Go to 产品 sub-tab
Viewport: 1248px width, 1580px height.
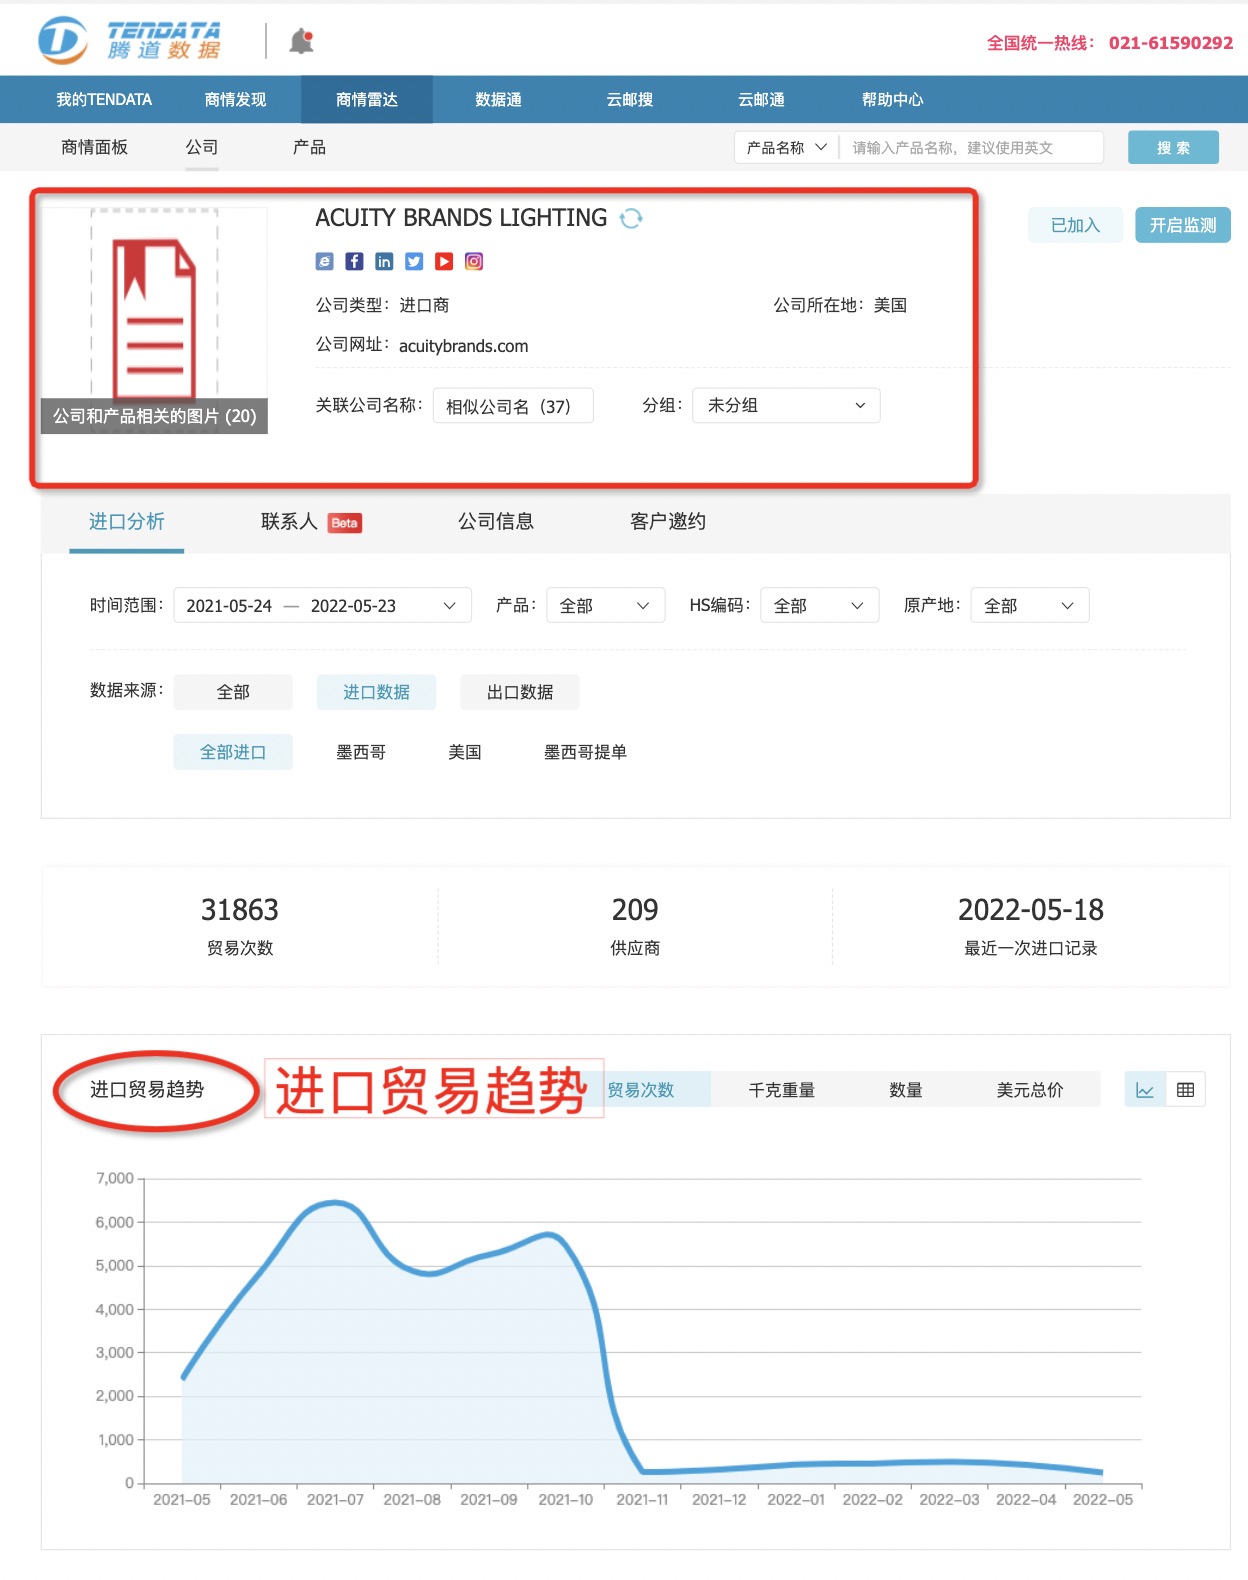click(309, 147)
